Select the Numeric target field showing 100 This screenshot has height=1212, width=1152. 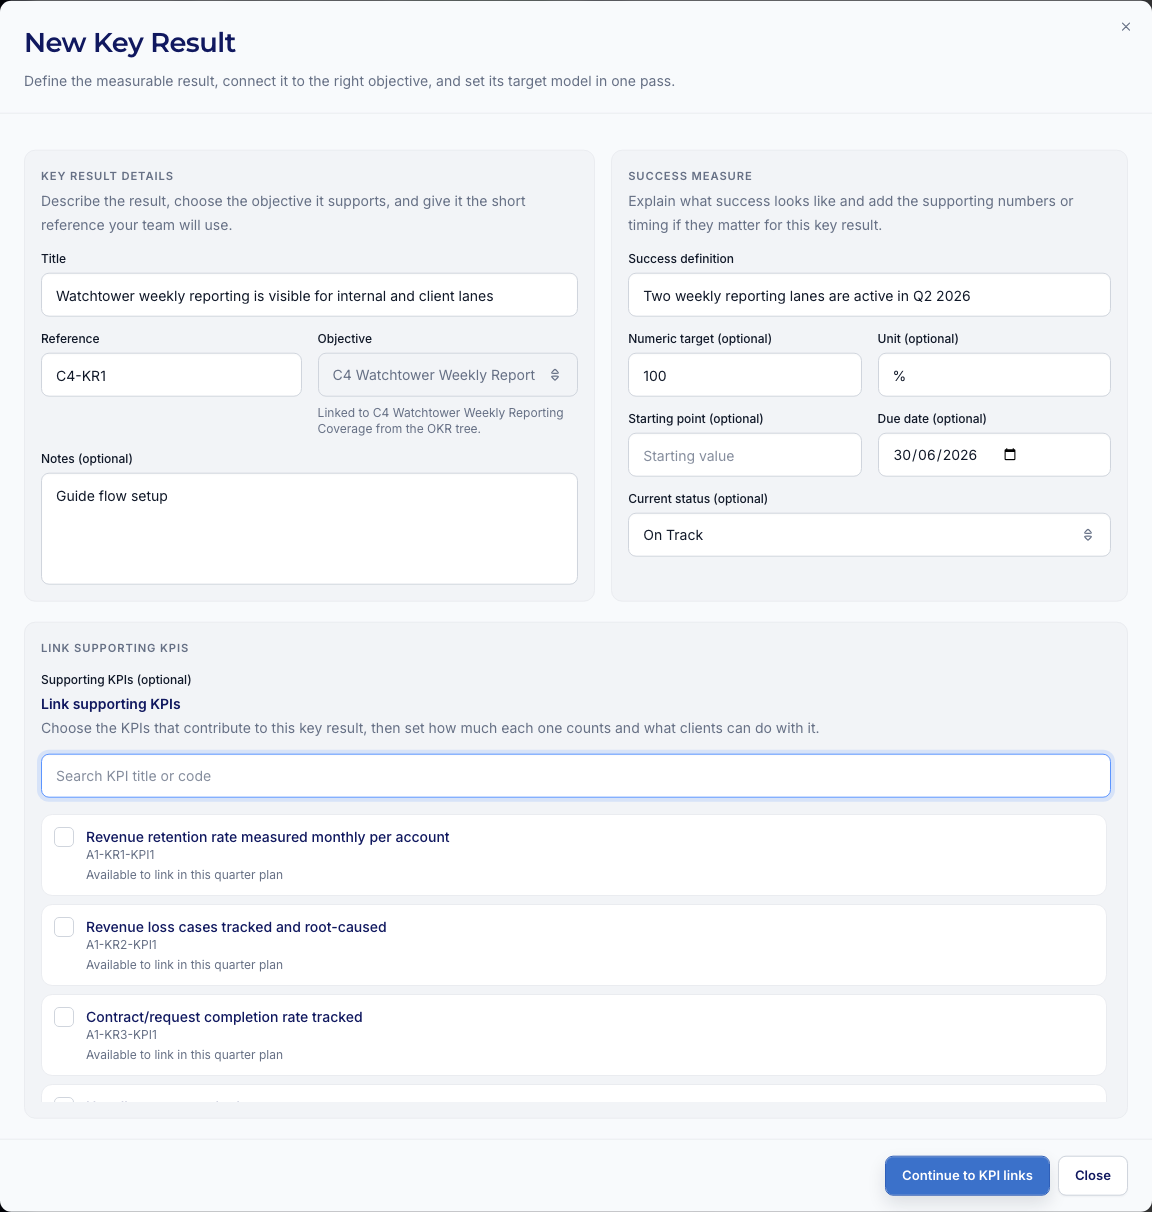click(x=744, y=374)
